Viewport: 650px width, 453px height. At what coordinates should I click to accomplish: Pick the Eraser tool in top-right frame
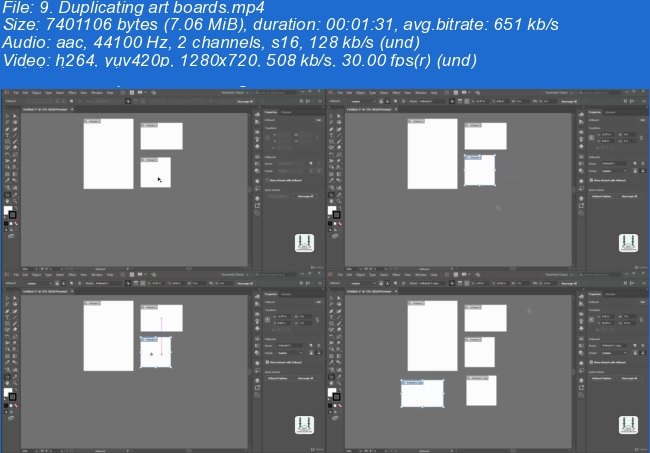(339, 148)
